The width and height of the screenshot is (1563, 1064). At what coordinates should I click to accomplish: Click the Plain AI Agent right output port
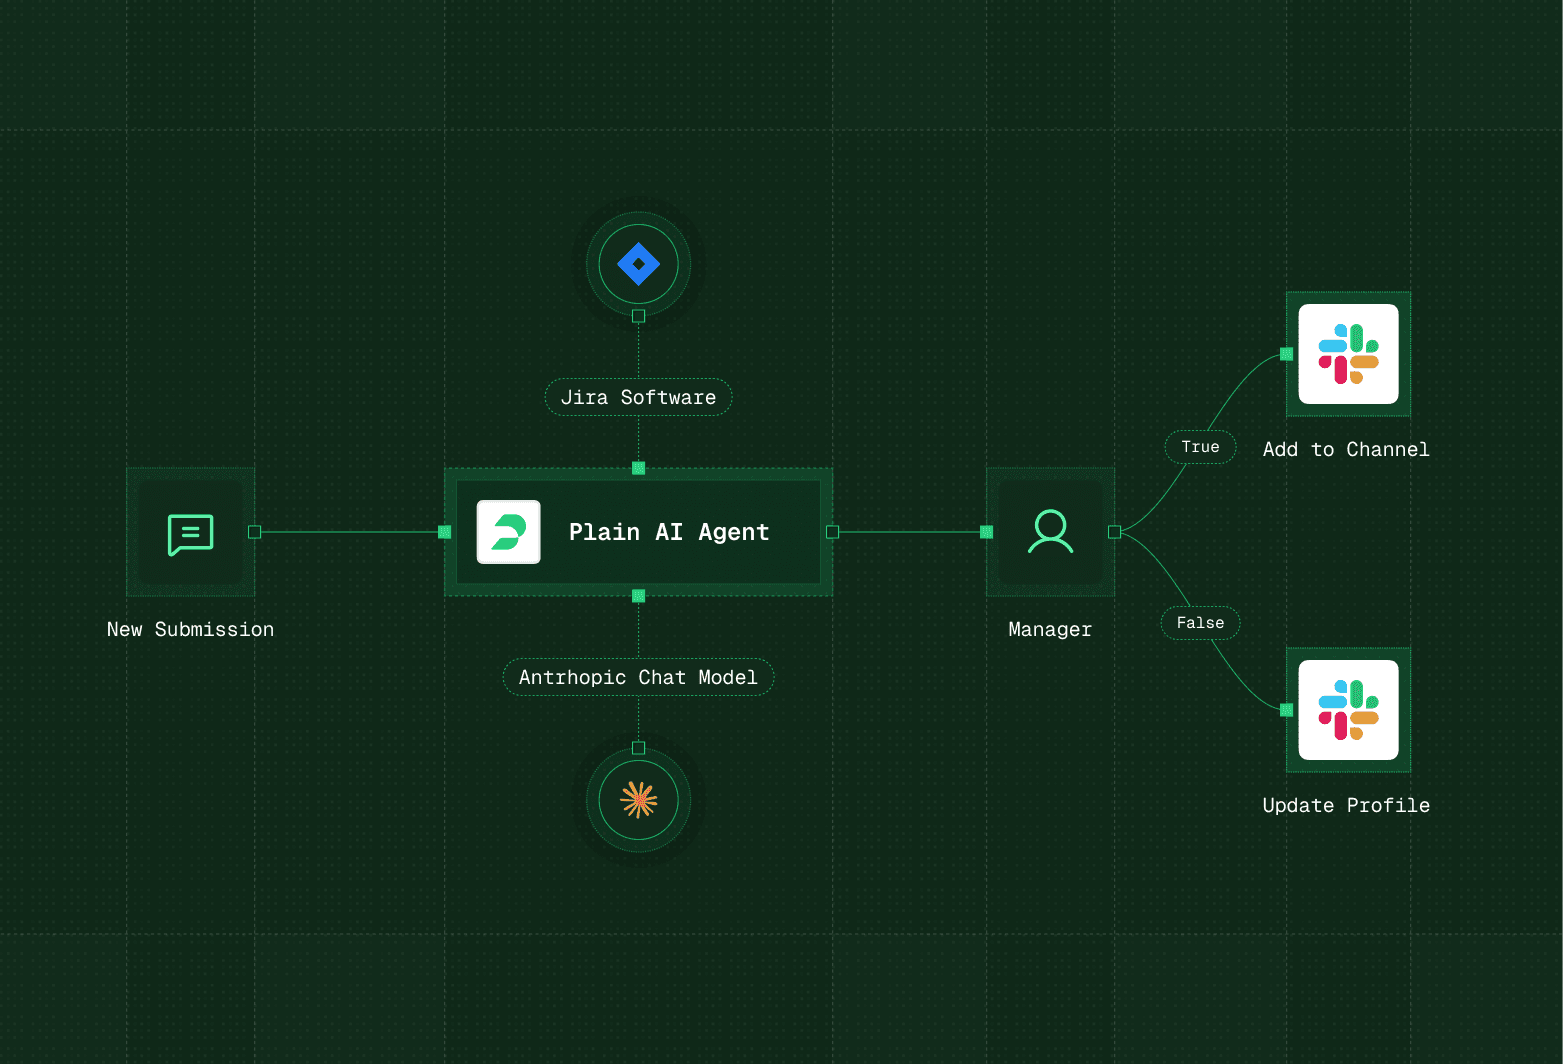[832, 532]
